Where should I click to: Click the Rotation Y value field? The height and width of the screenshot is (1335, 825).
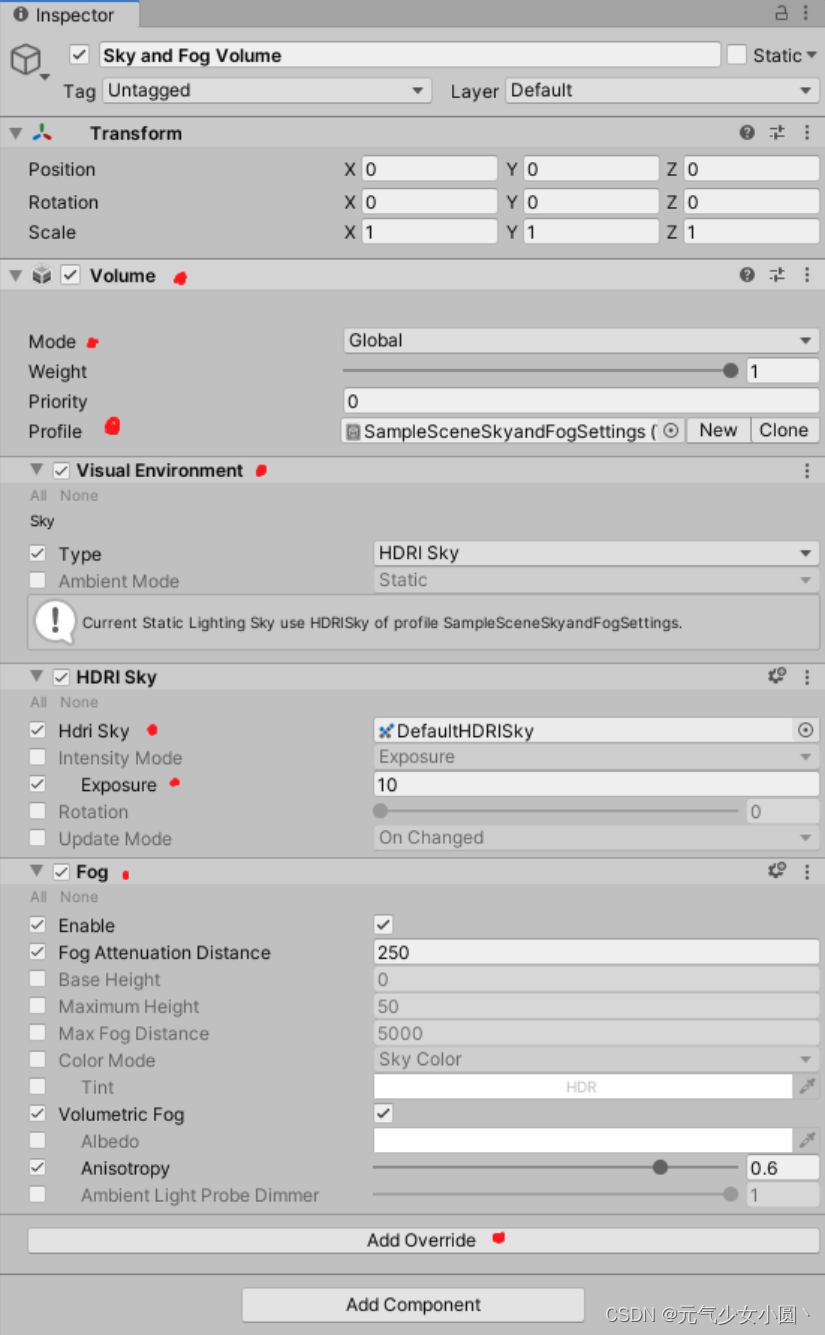(590, 202)
